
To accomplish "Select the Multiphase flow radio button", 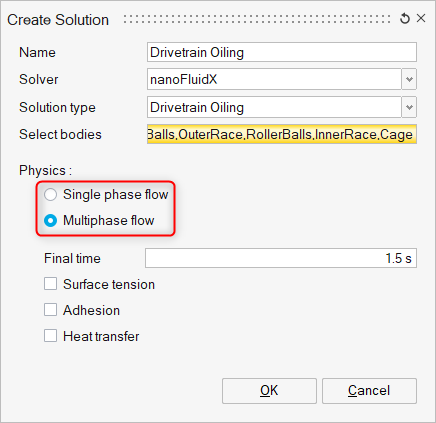I will pos(51,221).
